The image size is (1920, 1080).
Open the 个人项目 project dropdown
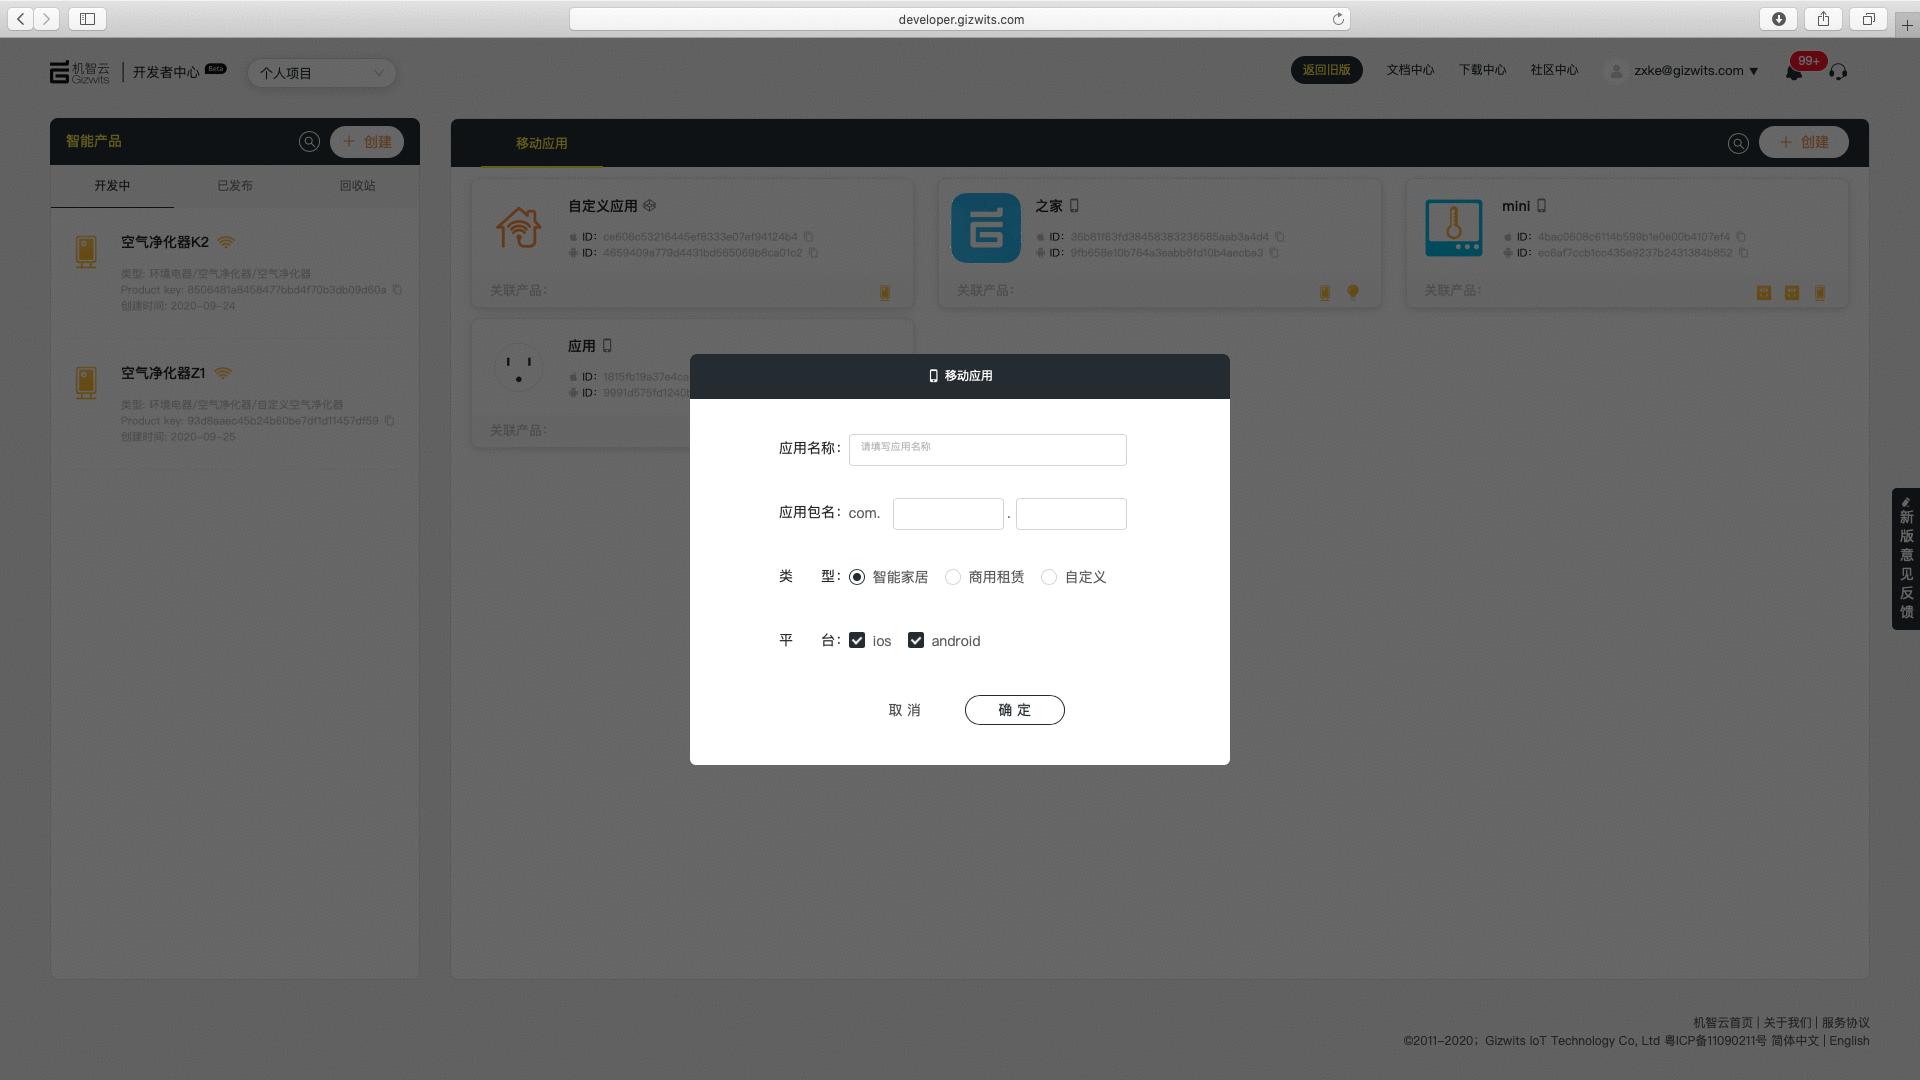[321, 73]
